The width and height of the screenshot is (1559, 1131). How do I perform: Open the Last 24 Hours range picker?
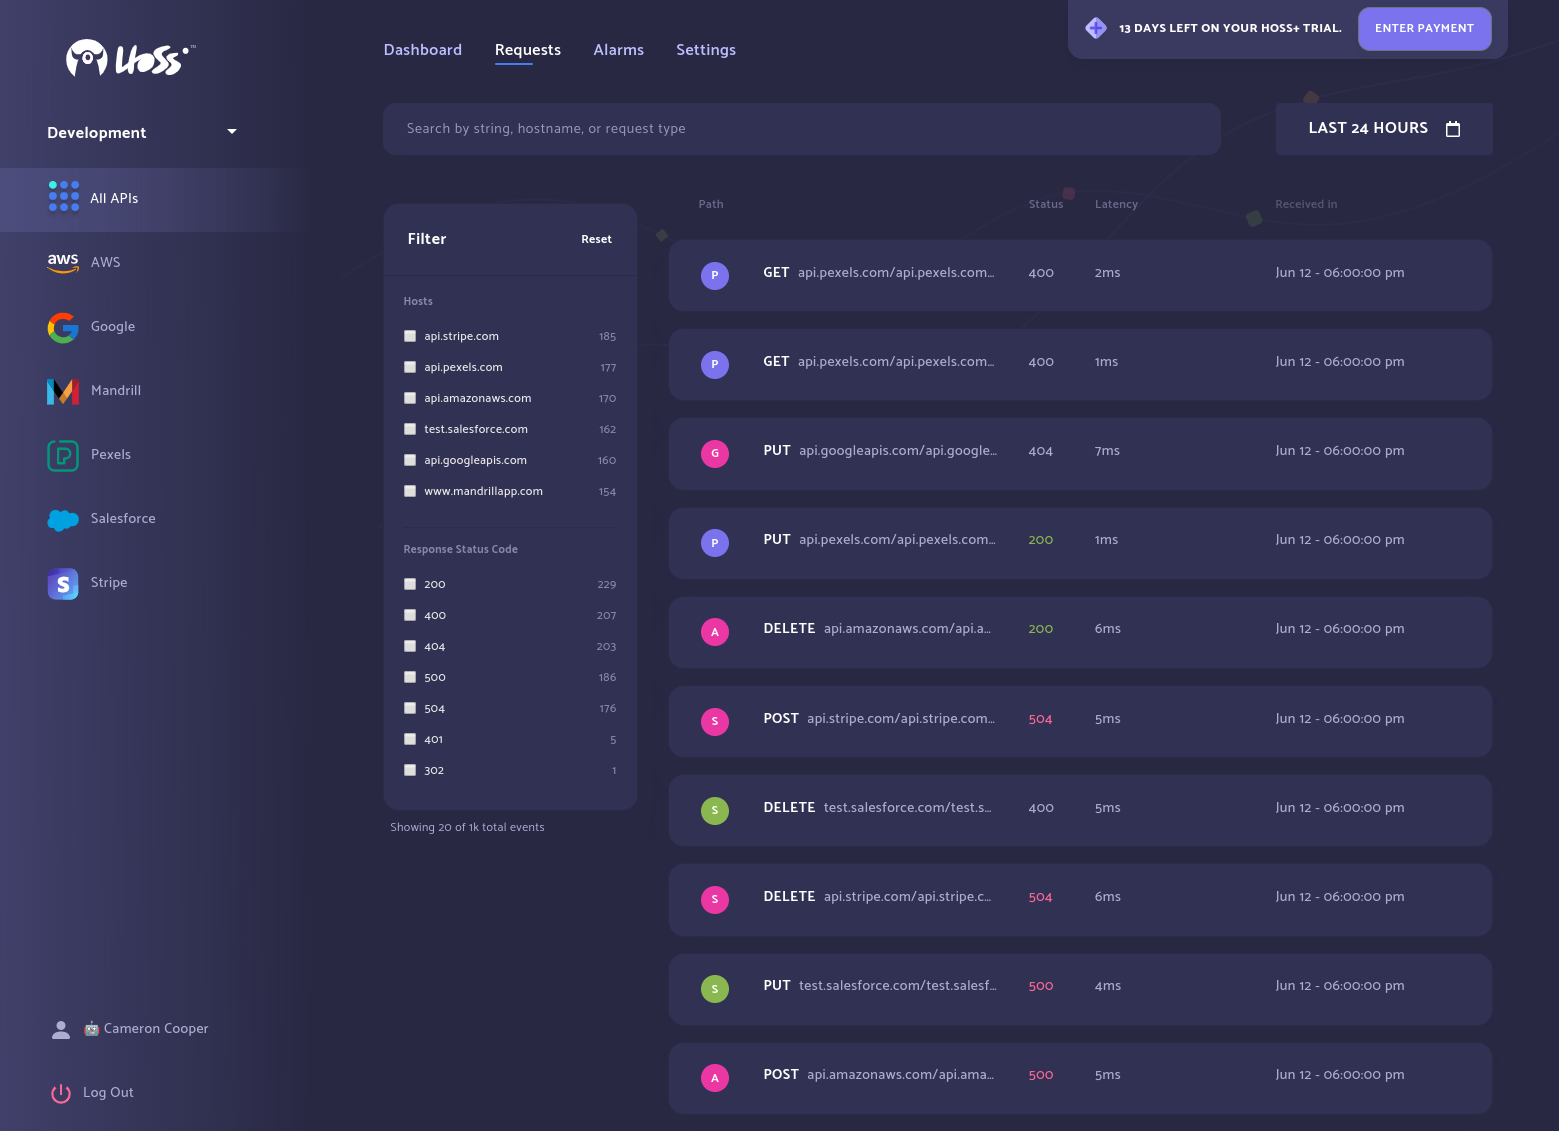pyautogui.click(x=1384, y=128)
